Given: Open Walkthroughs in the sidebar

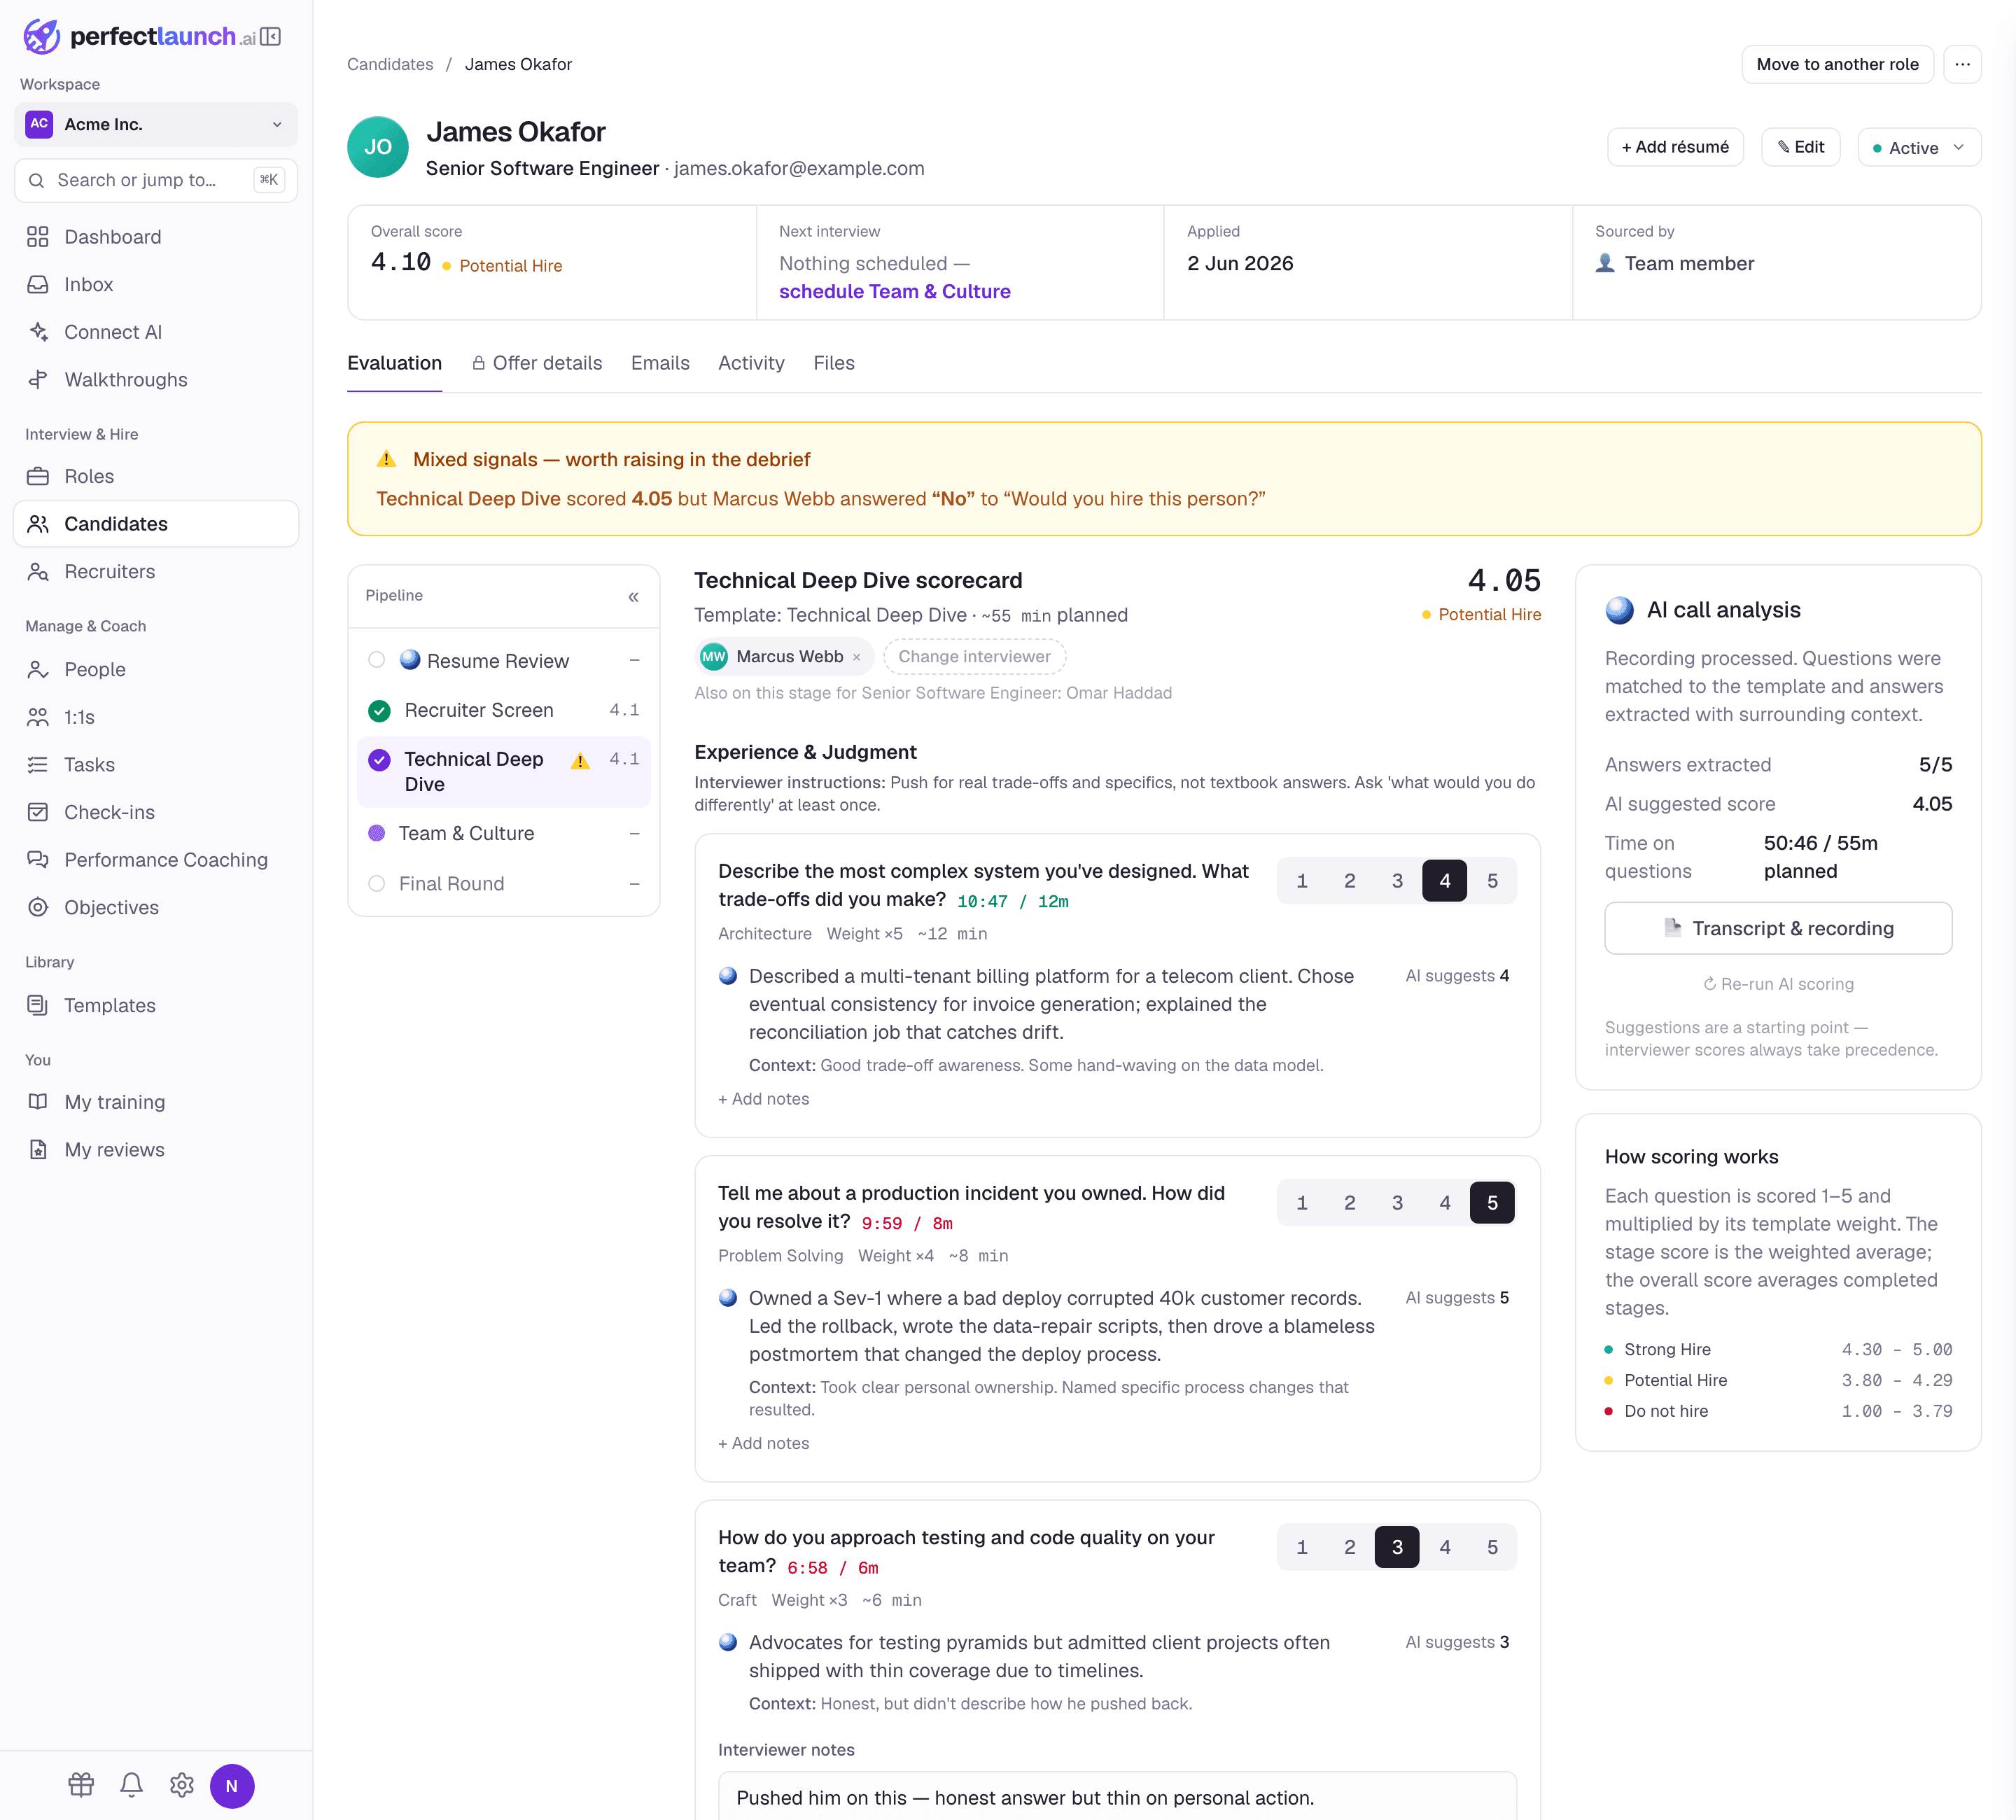Looking at the screenshot, I should point(156,380).
